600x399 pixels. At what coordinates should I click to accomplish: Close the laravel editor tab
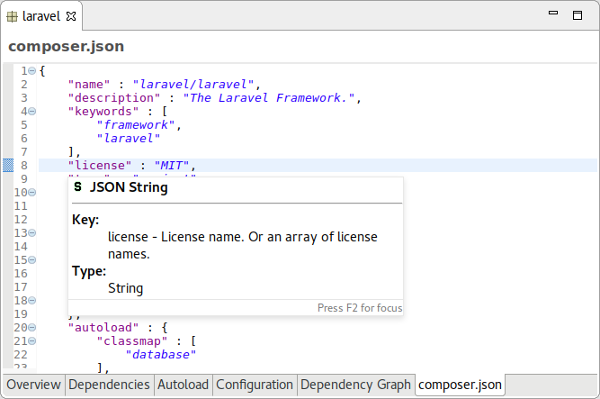(x=71, y=16)
